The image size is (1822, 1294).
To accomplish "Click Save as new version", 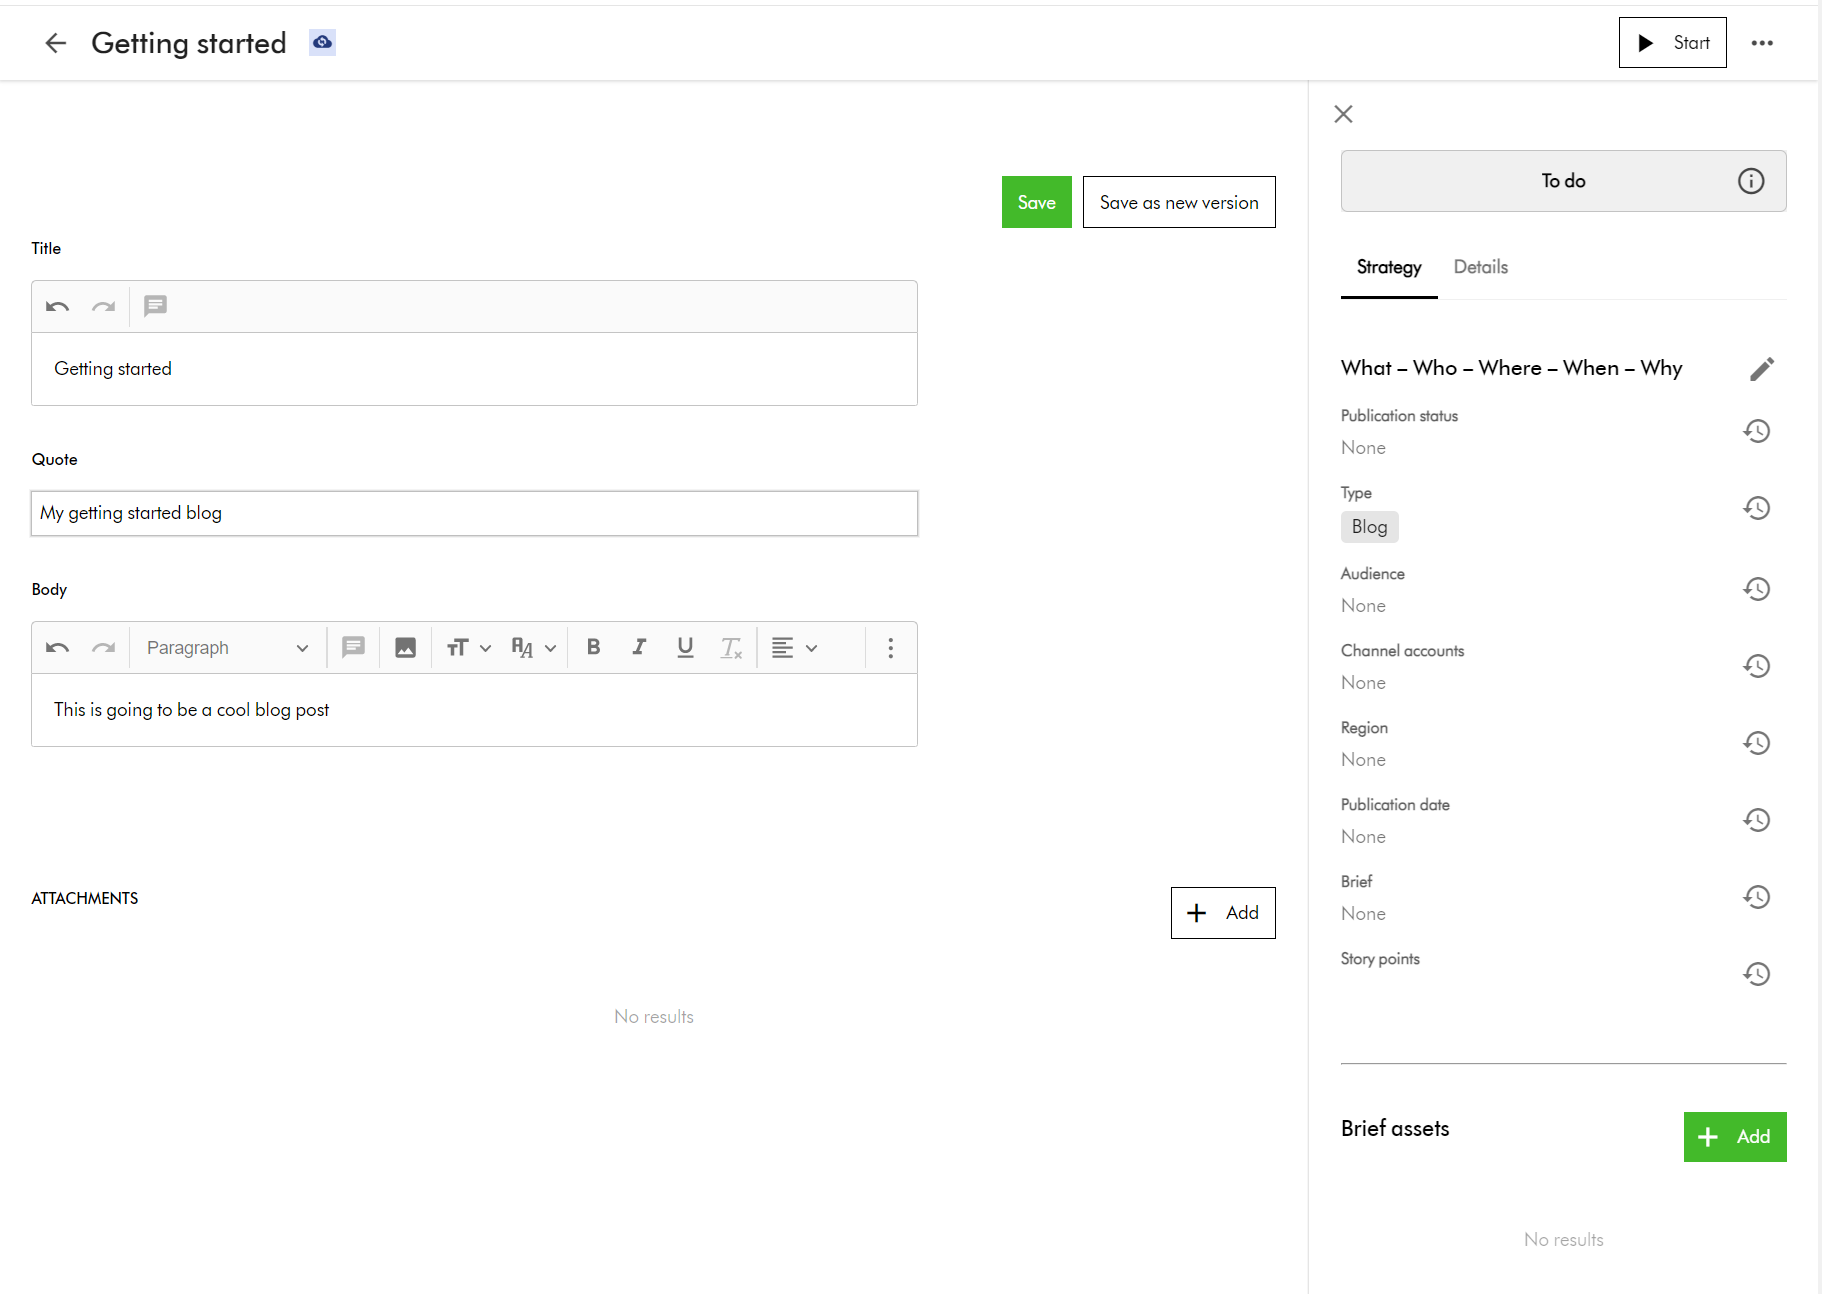I will [x=1178, y=202].
